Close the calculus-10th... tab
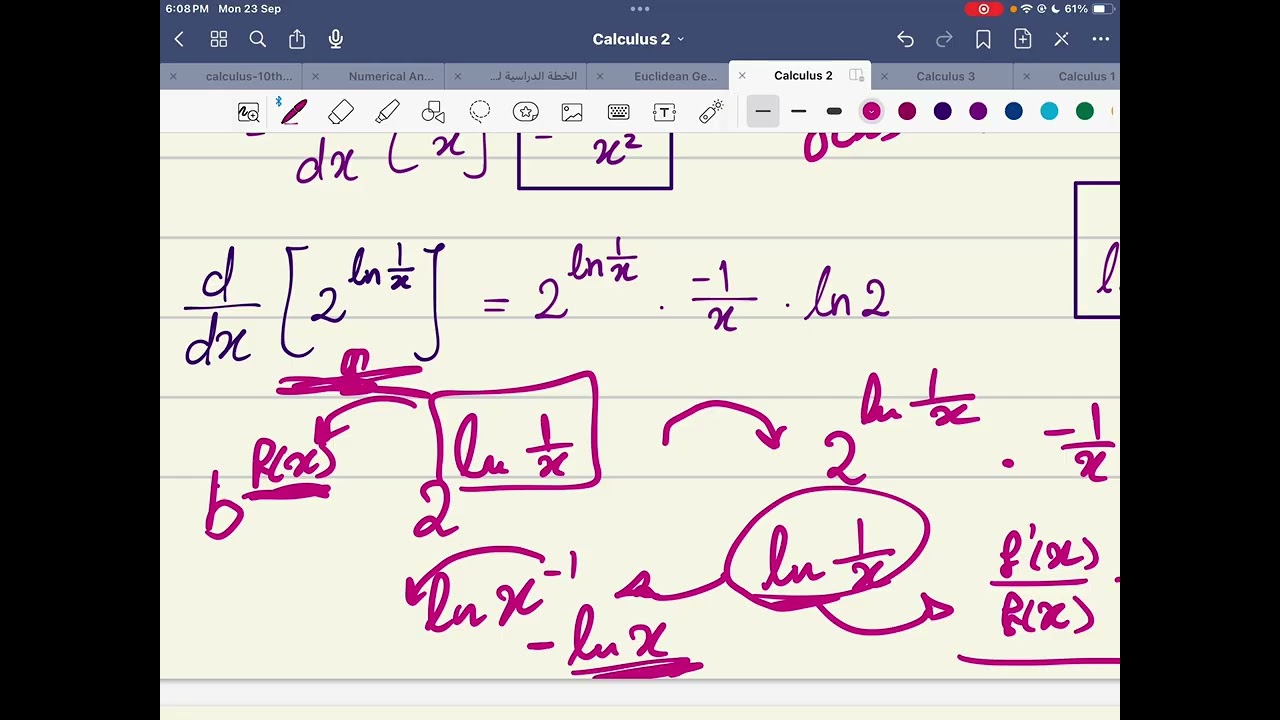Screen dimensions: 1280x720 [173, 76]
